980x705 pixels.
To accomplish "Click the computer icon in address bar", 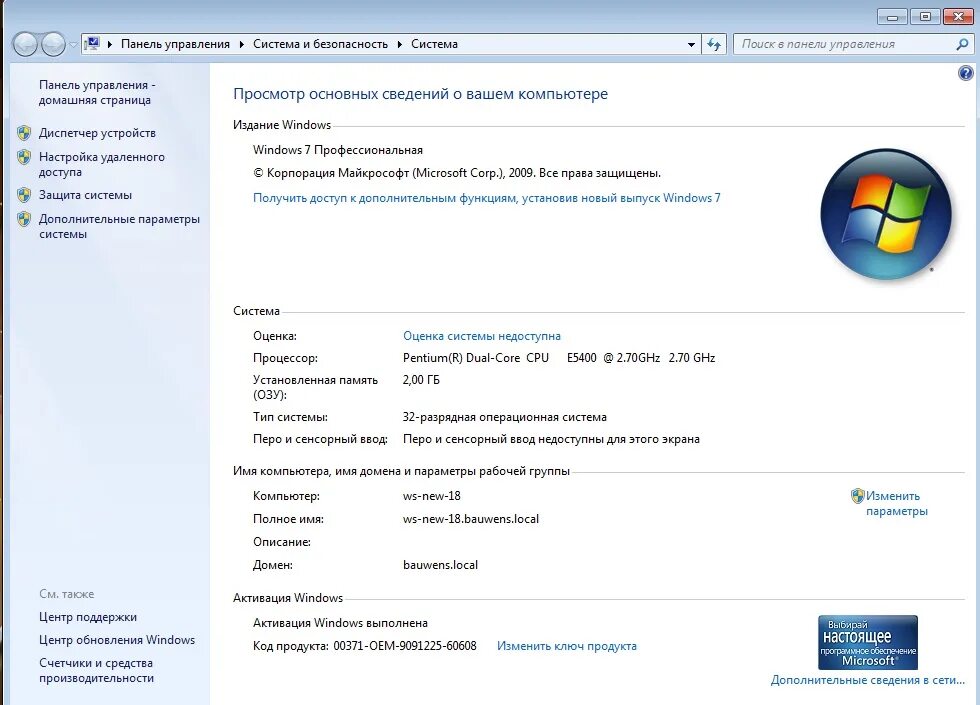I will tap(92, 44).
